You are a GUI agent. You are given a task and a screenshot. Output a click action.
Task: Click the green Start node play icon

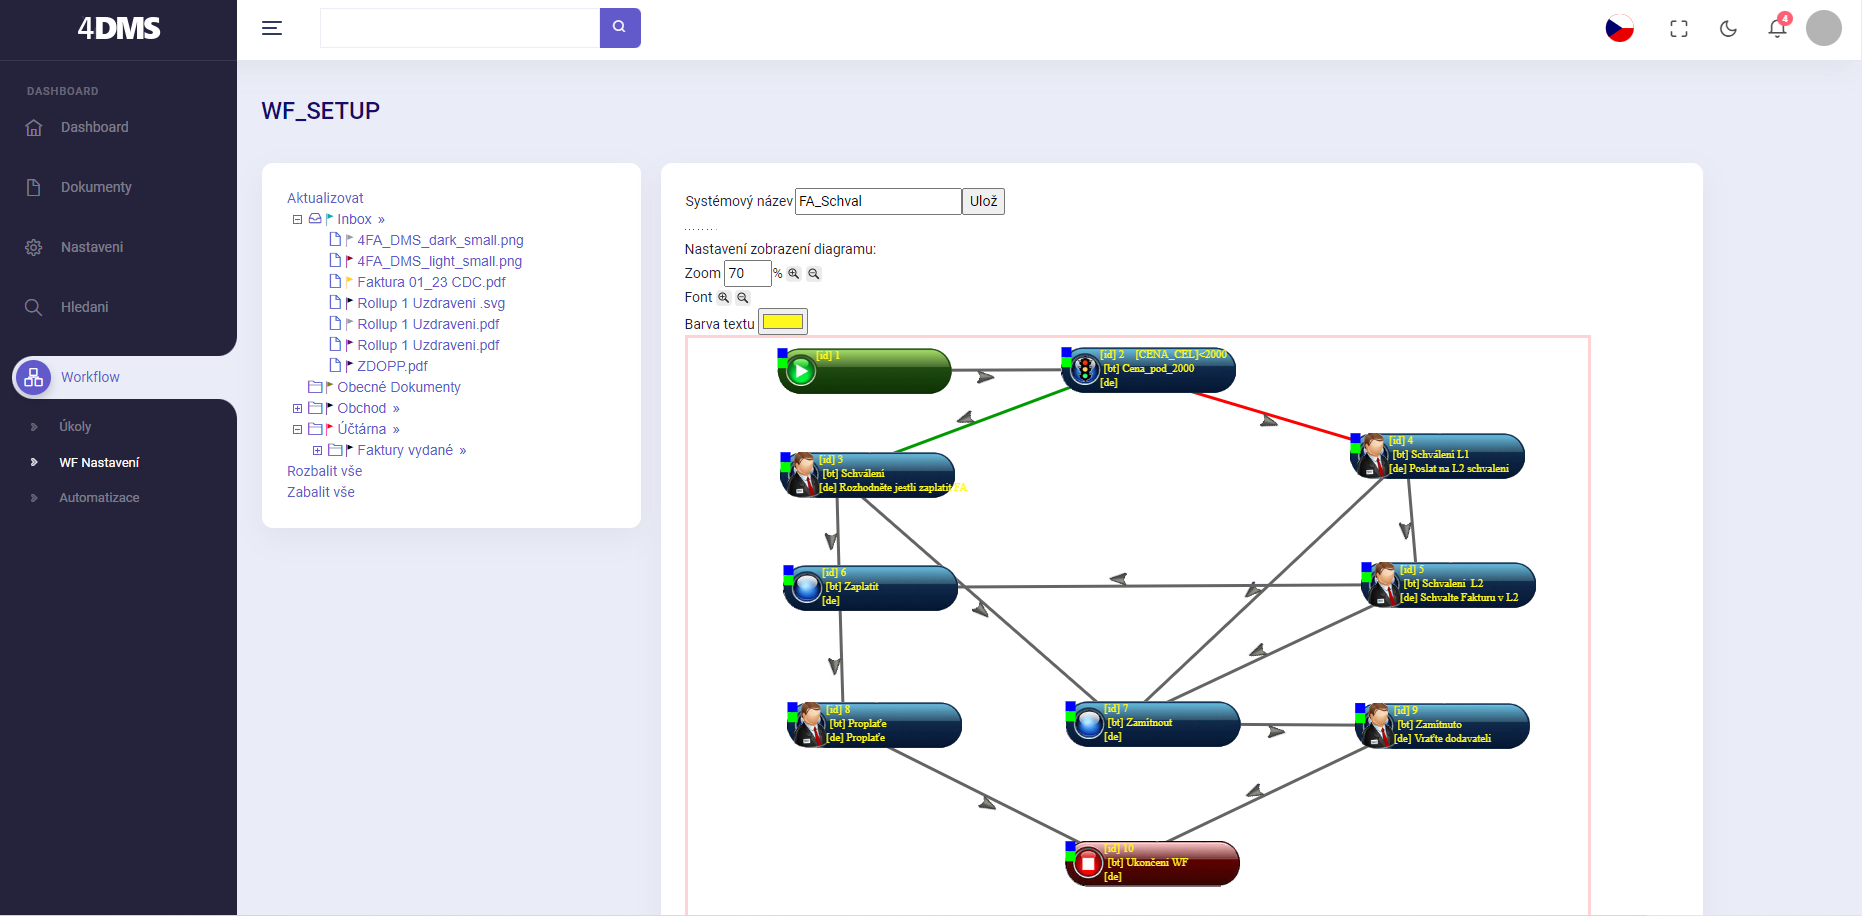(801, 372)
